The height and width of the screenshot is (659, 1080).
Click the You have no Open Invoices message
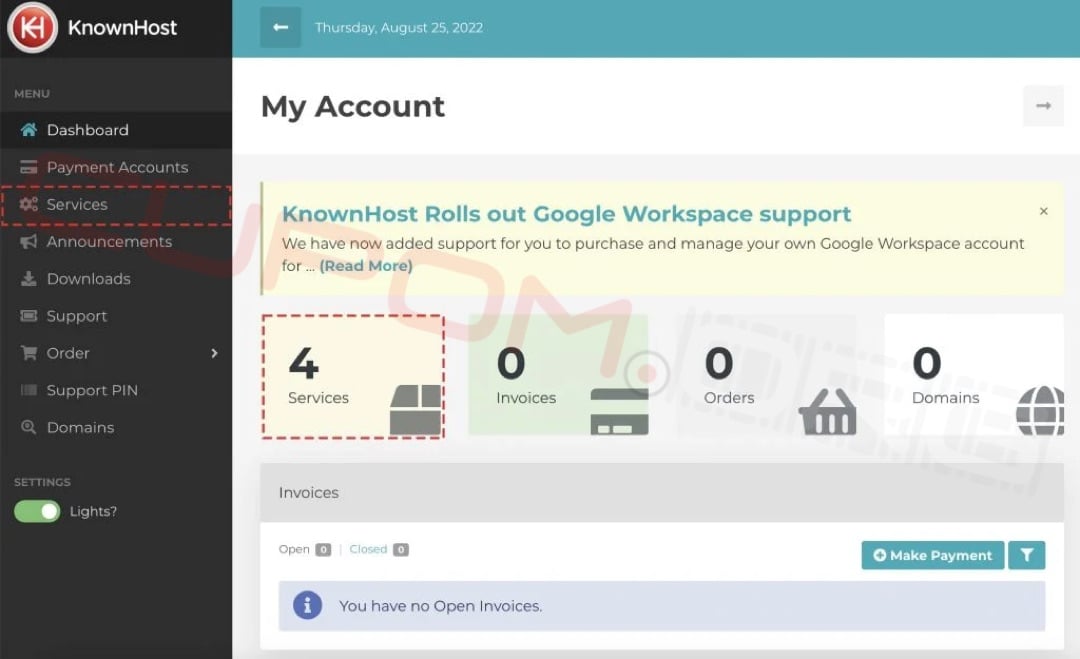(440, 606)
